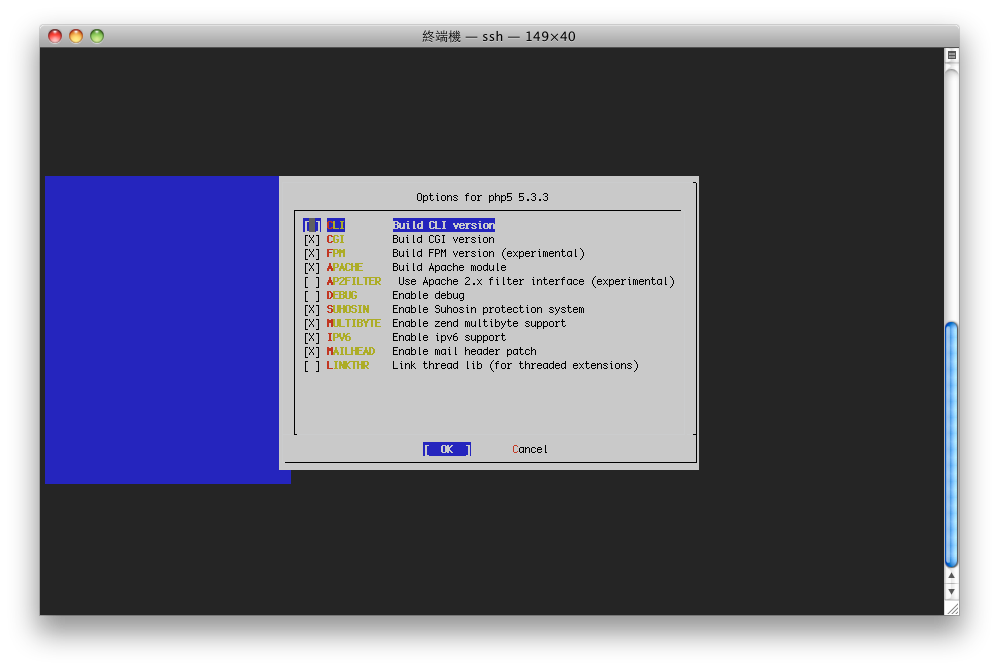Image resolution: width=999 pixels, height=670 pixels.
Task: Click the 'Enable ipv6 support' description
Action: (449, 338)
